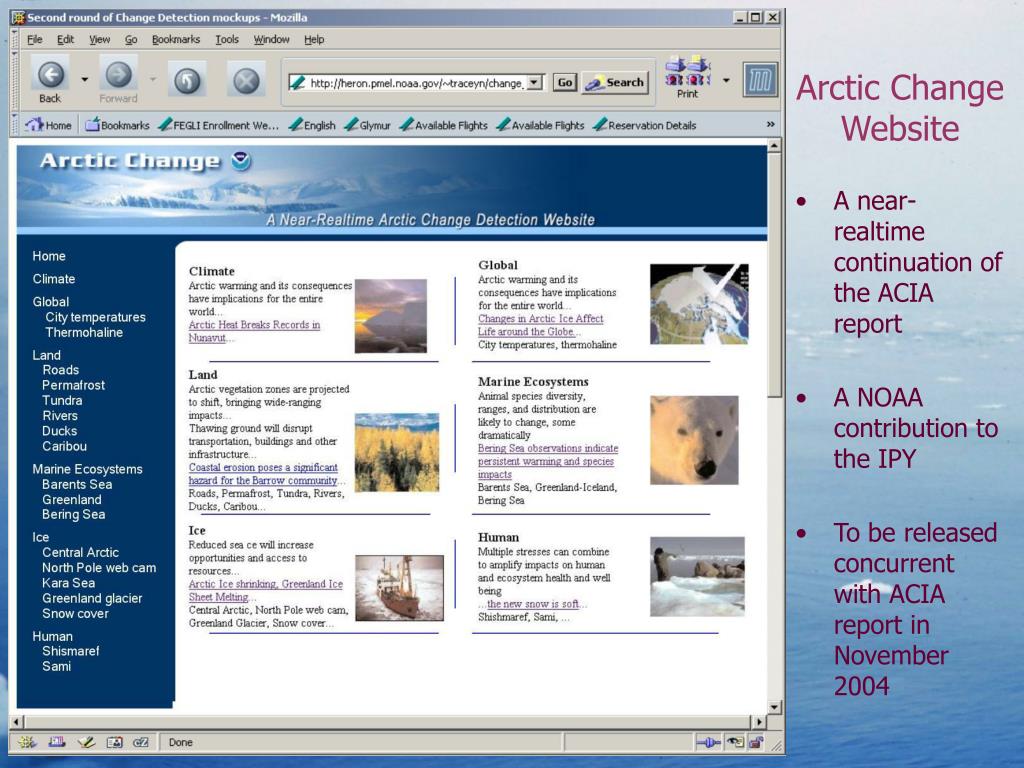The height and width of the screenshot is (768, 1024).
Task: Open the Back button history dropdown arrow
Action: 84,80
